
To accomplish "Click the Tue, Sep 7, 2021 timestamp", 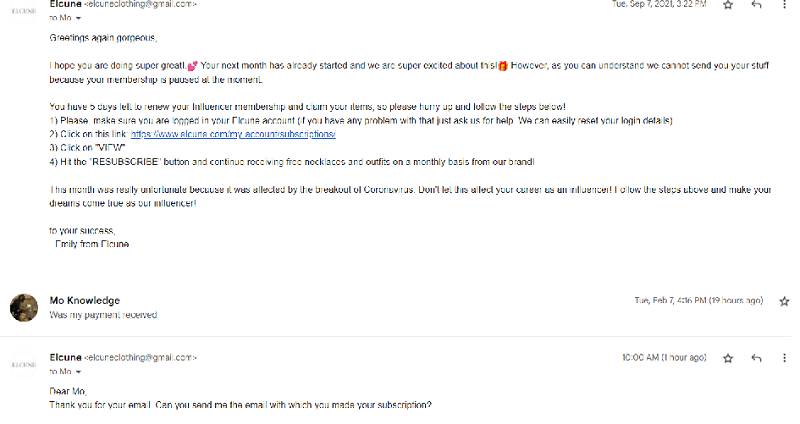I will [x=659, y=5].
